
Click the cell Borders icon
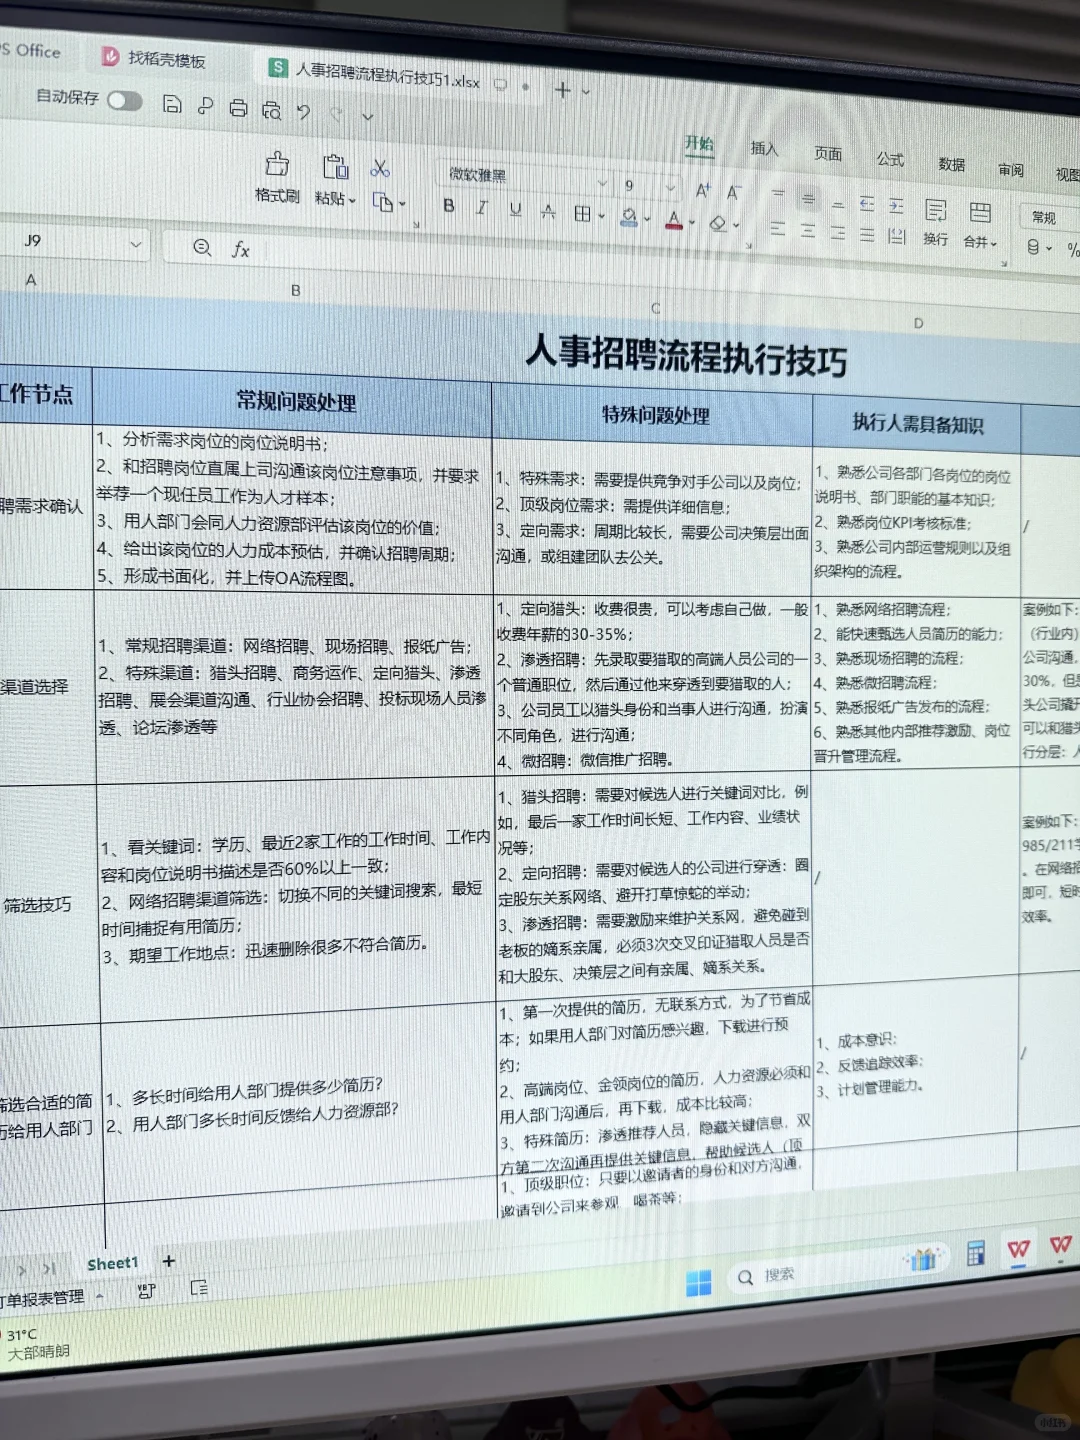[x=582, y=213]
